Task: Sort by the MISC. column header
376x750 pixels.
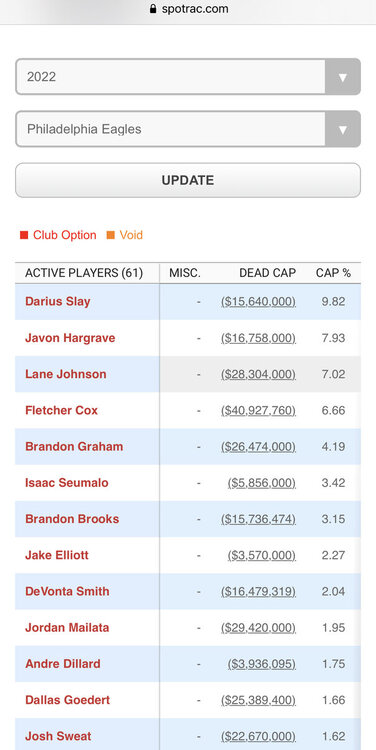Action: click(185, 273)
